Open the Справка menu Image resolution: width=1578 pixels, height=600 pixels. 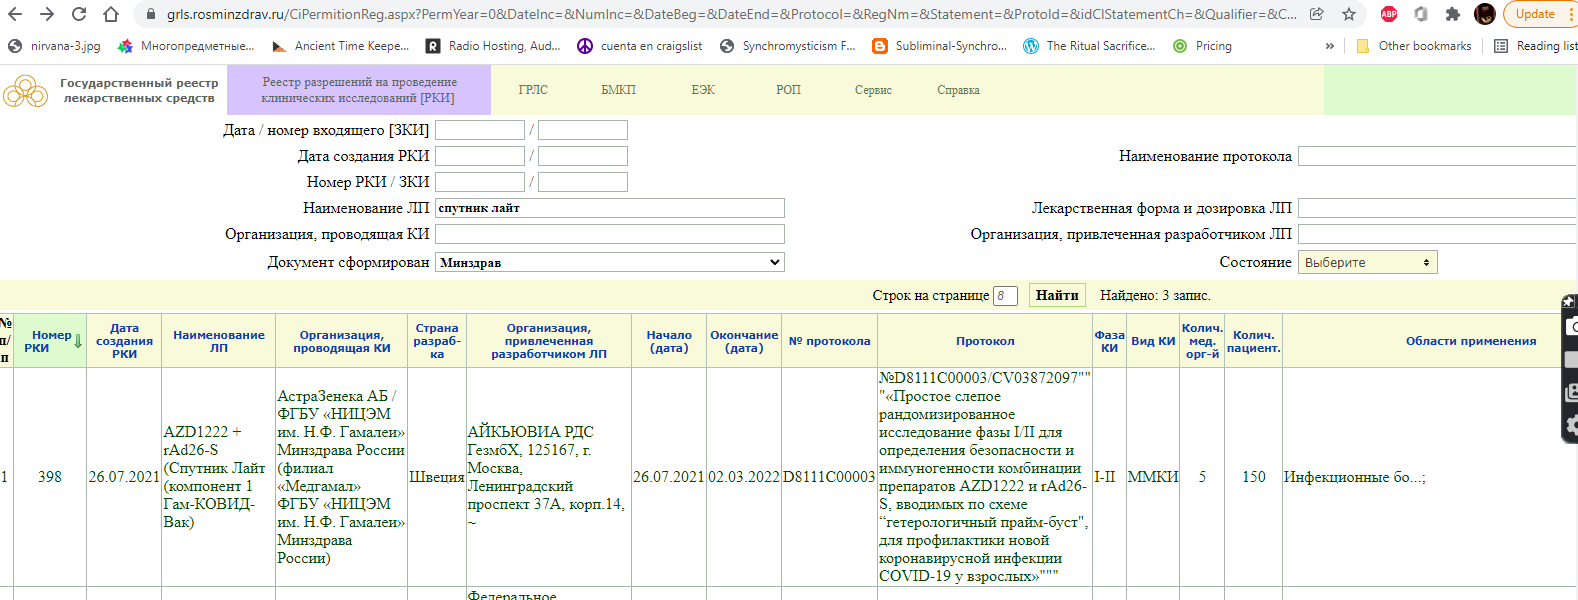[958, 90]
